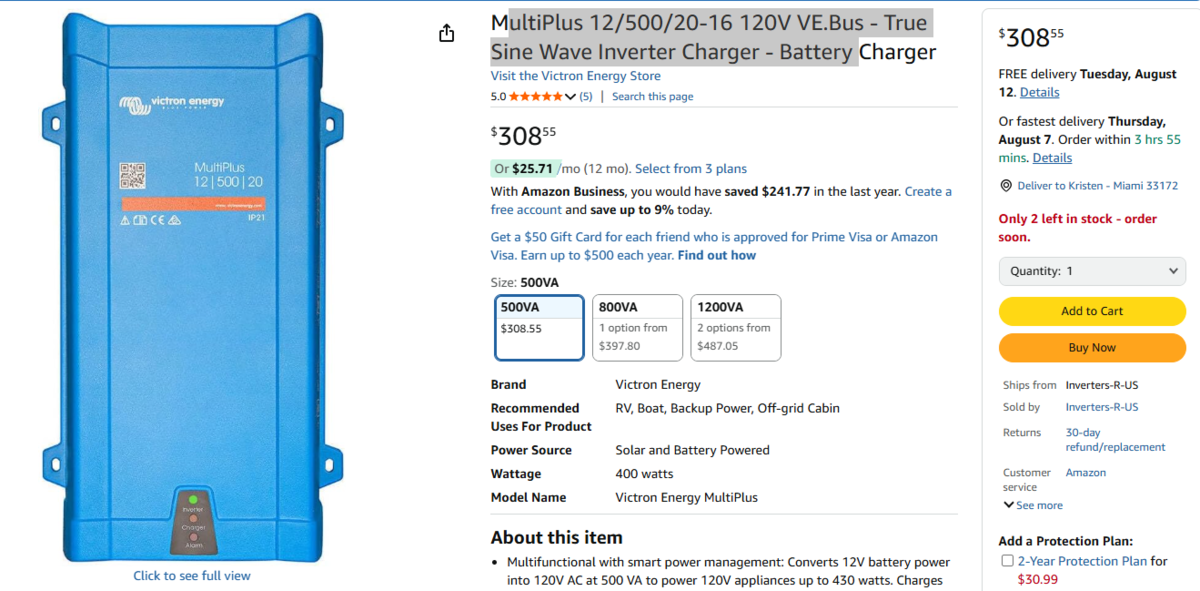Viewport: 1200px width, 591px height.
Task: Open the 30-day refund/replacement returns policy
Action: pyautogui.click(x=1115, y=440)
